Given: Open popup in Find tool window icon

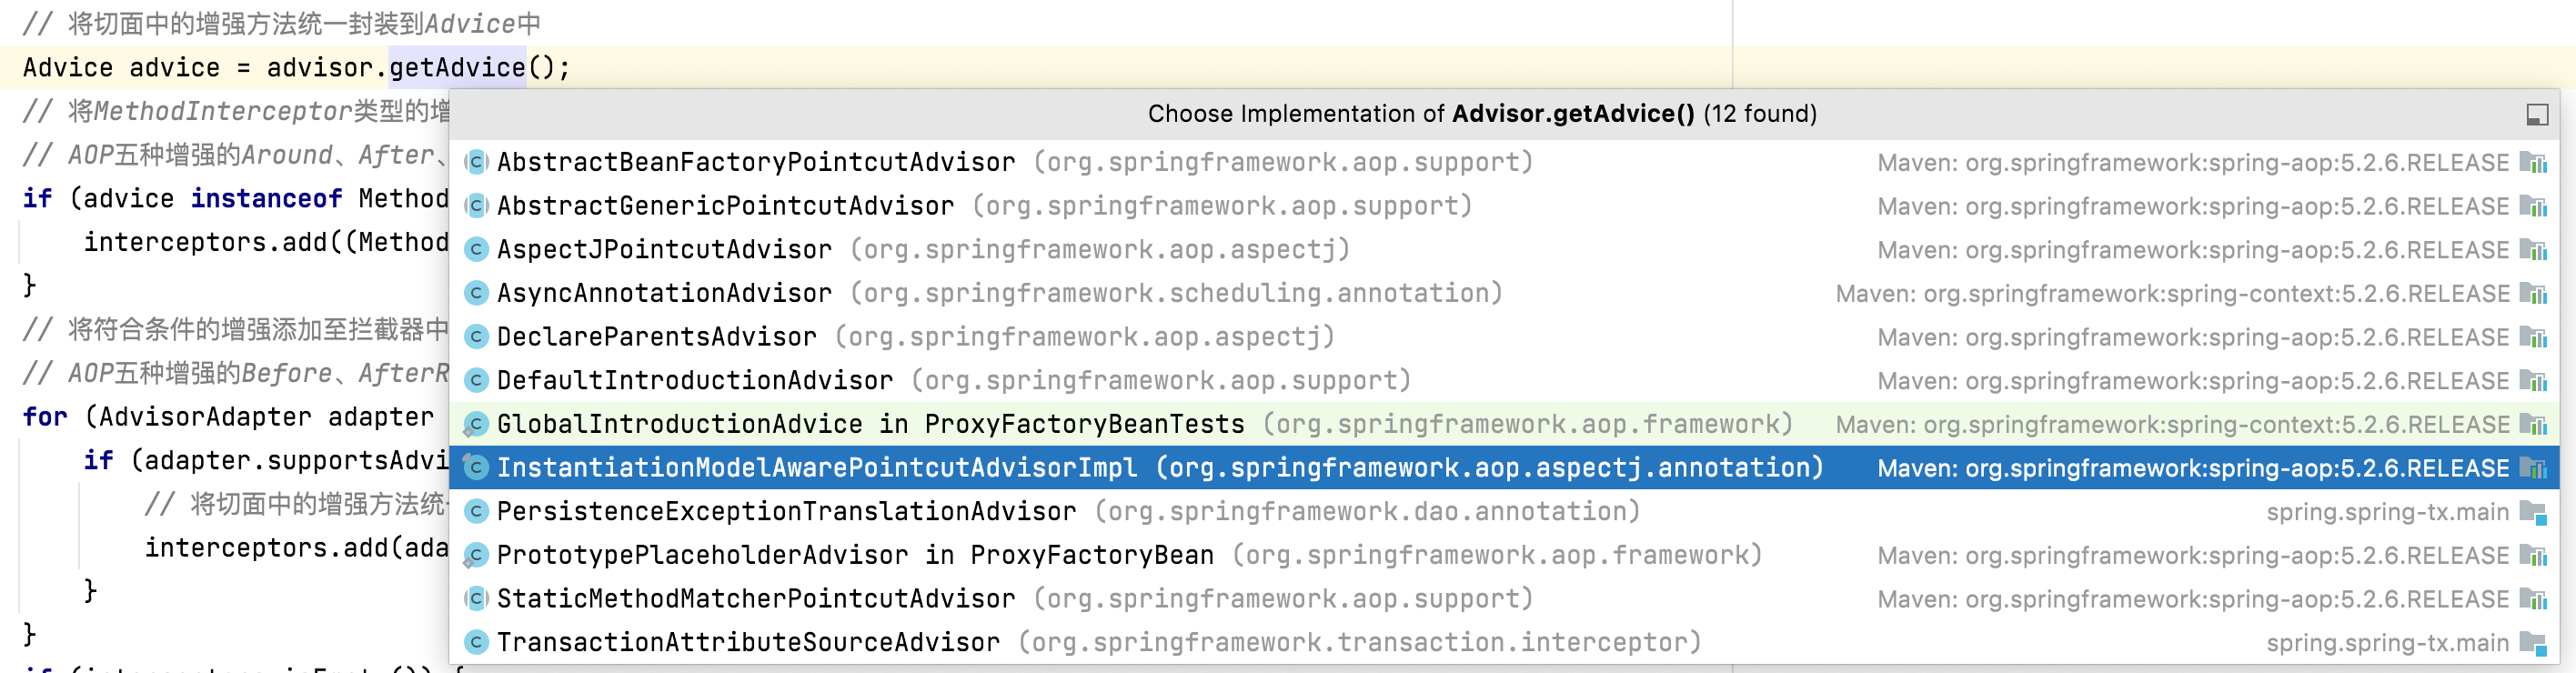Looking at the screenshot, I should coord(2536,115).
